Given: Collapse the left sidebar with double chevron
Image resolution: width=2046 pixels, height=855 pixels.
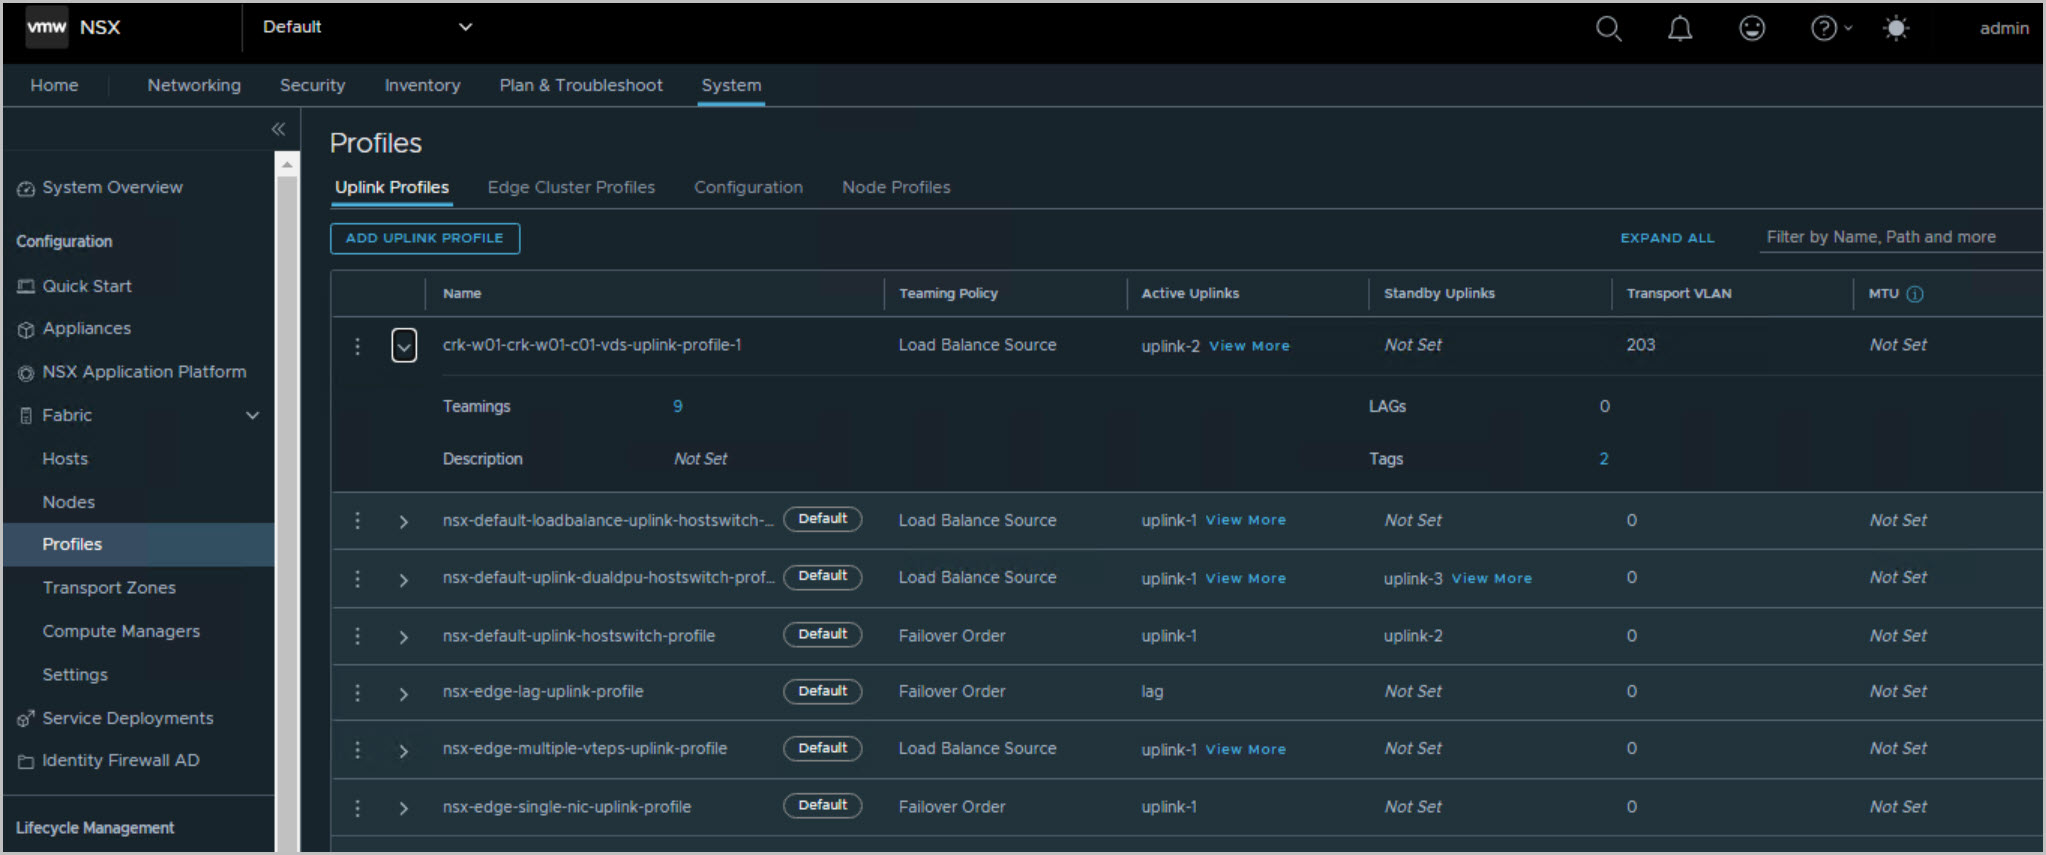Looking at the screenshot, I should coord(278,129).
